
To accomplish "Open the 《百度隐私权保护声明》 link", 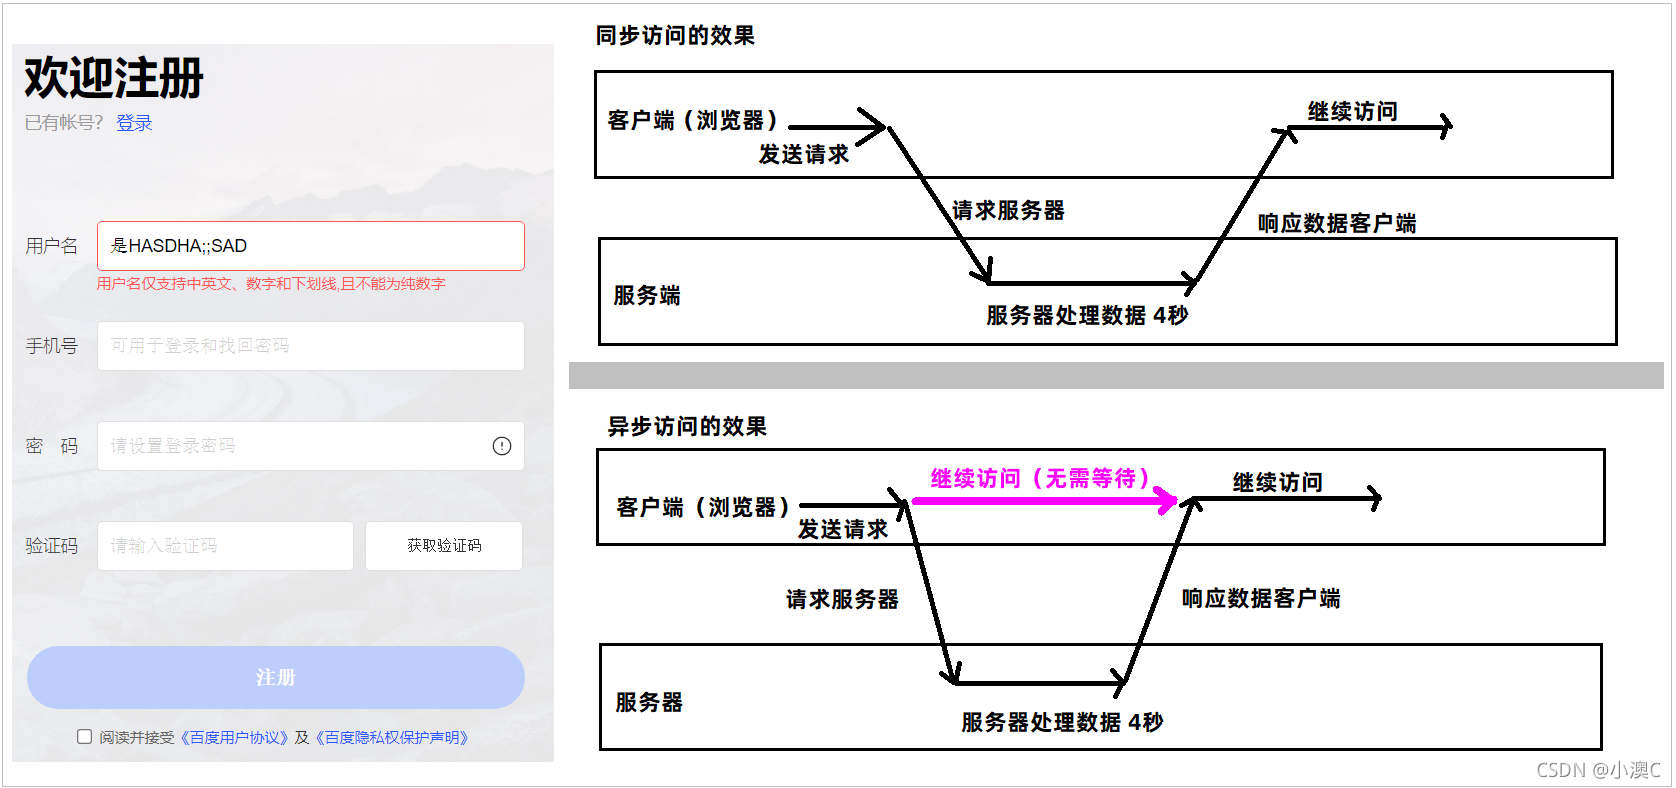I will coord(392,738).
